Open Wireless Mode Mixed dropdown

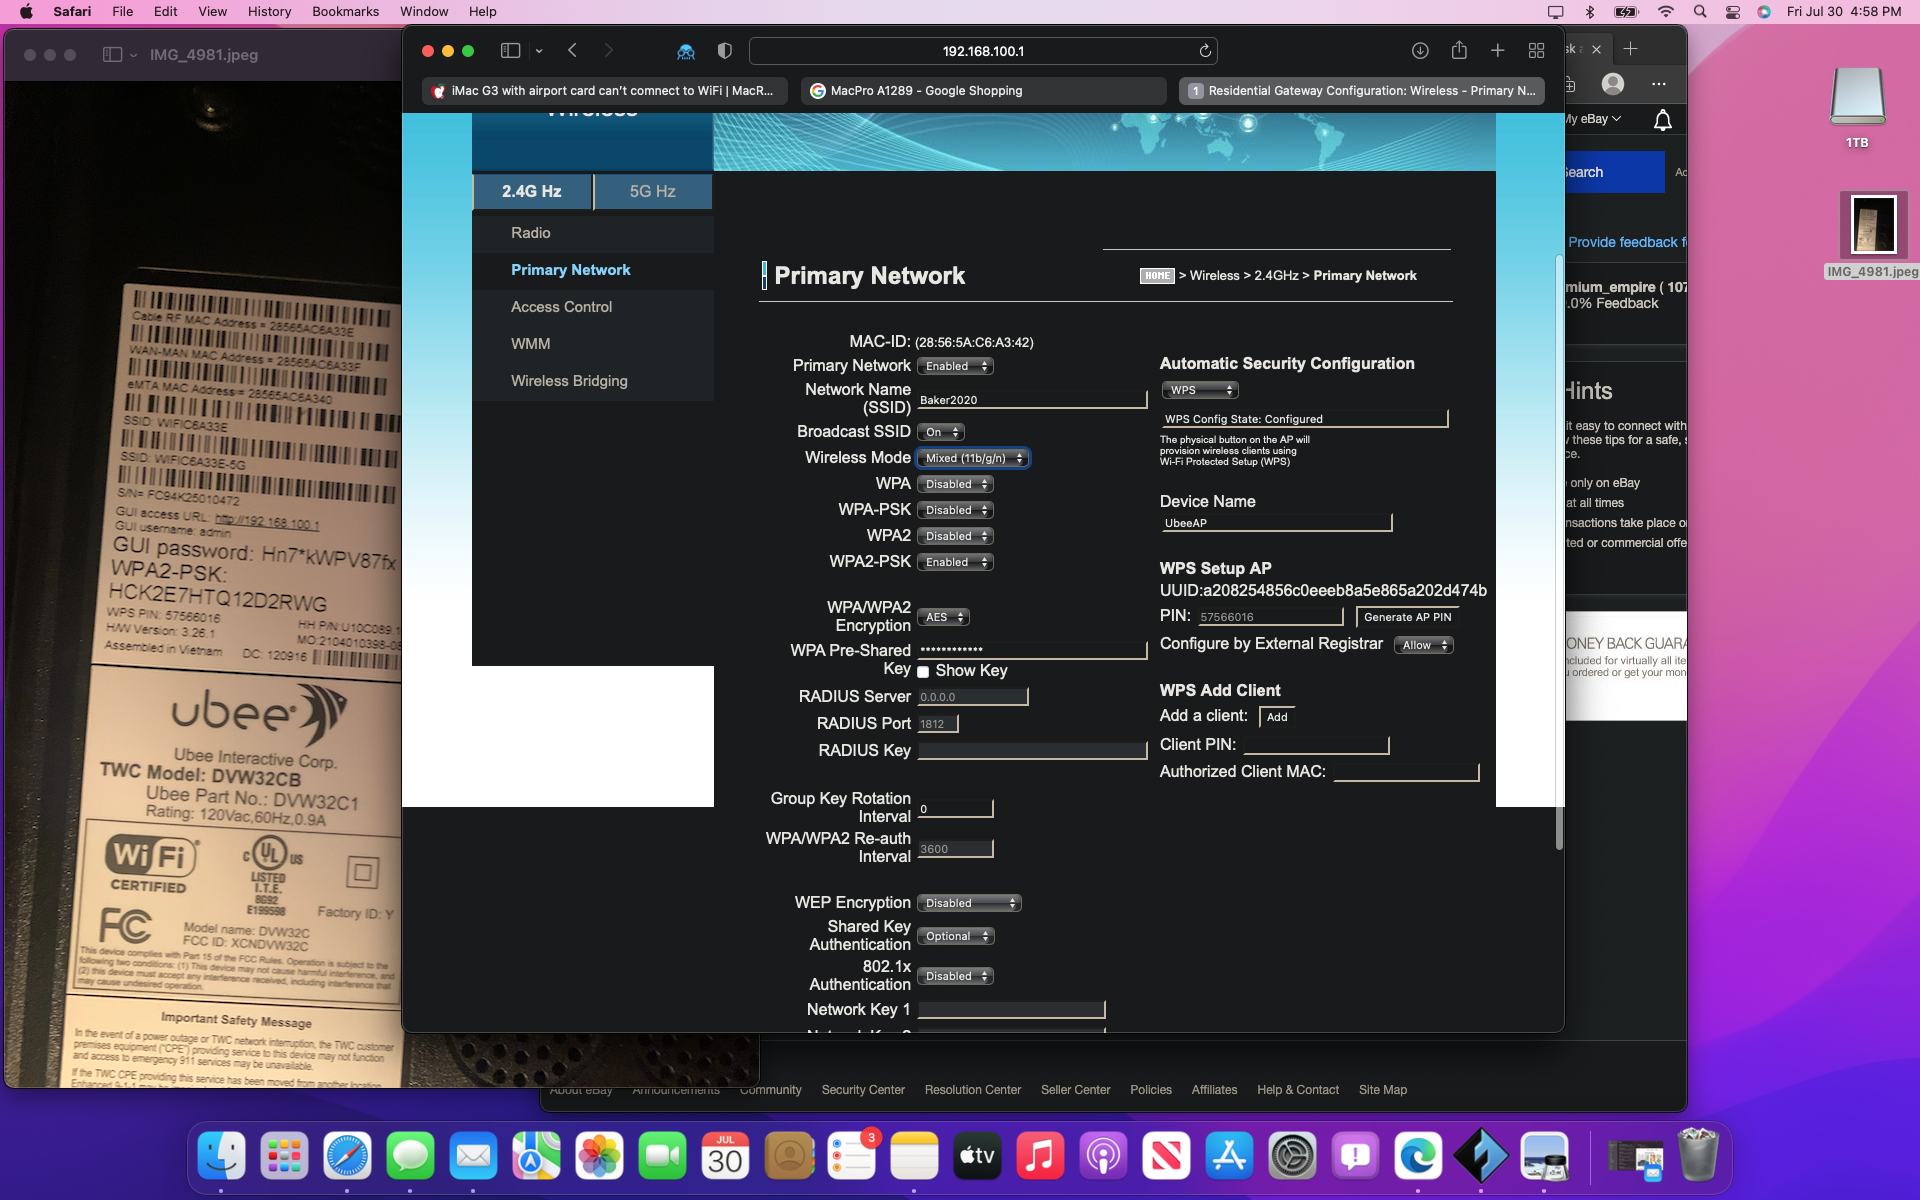point(972,458)
